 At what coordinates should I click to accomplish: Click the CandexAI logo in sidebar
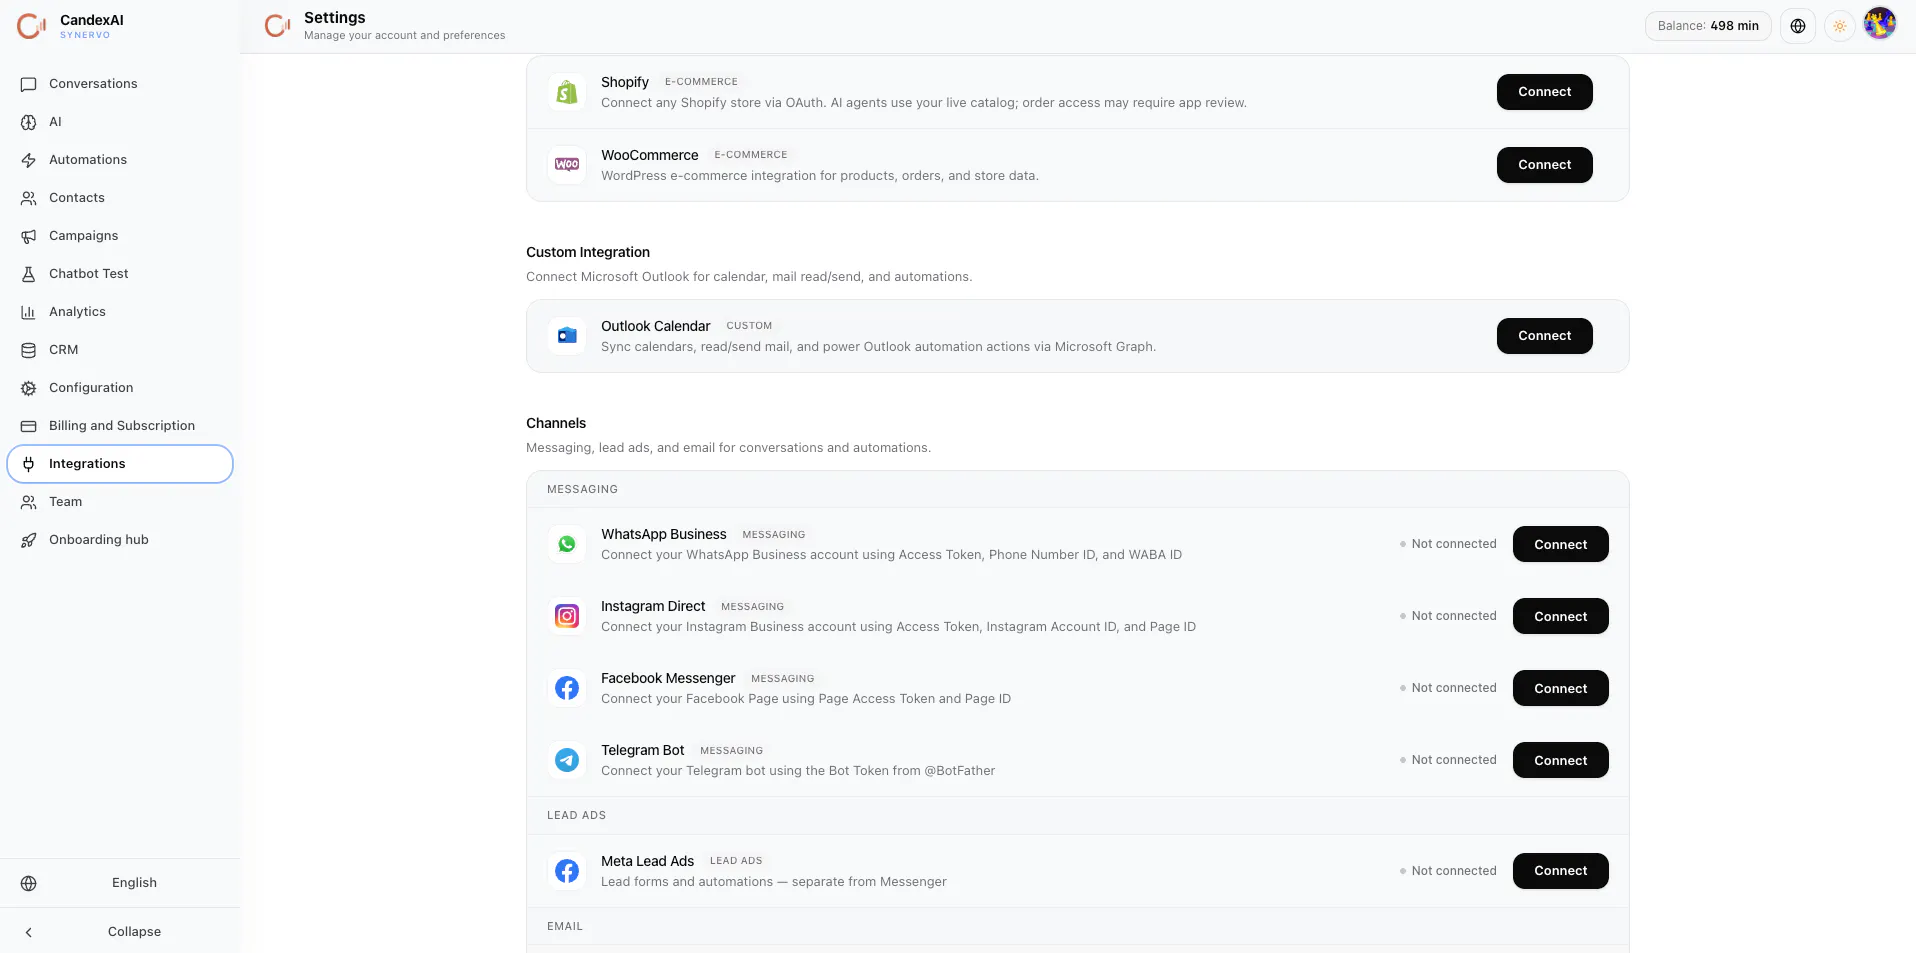(x=32, y=26)
